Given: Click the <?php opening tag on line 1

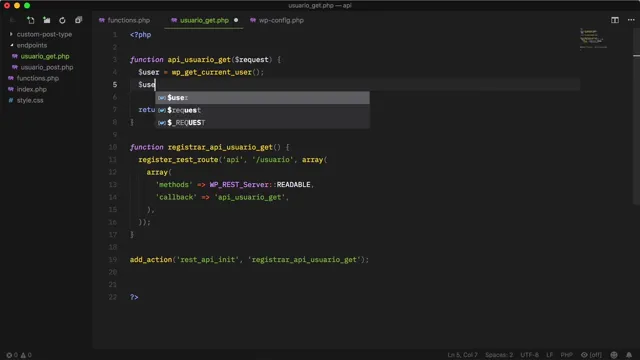Looking at the screenshot, I should tap(140, 35).
